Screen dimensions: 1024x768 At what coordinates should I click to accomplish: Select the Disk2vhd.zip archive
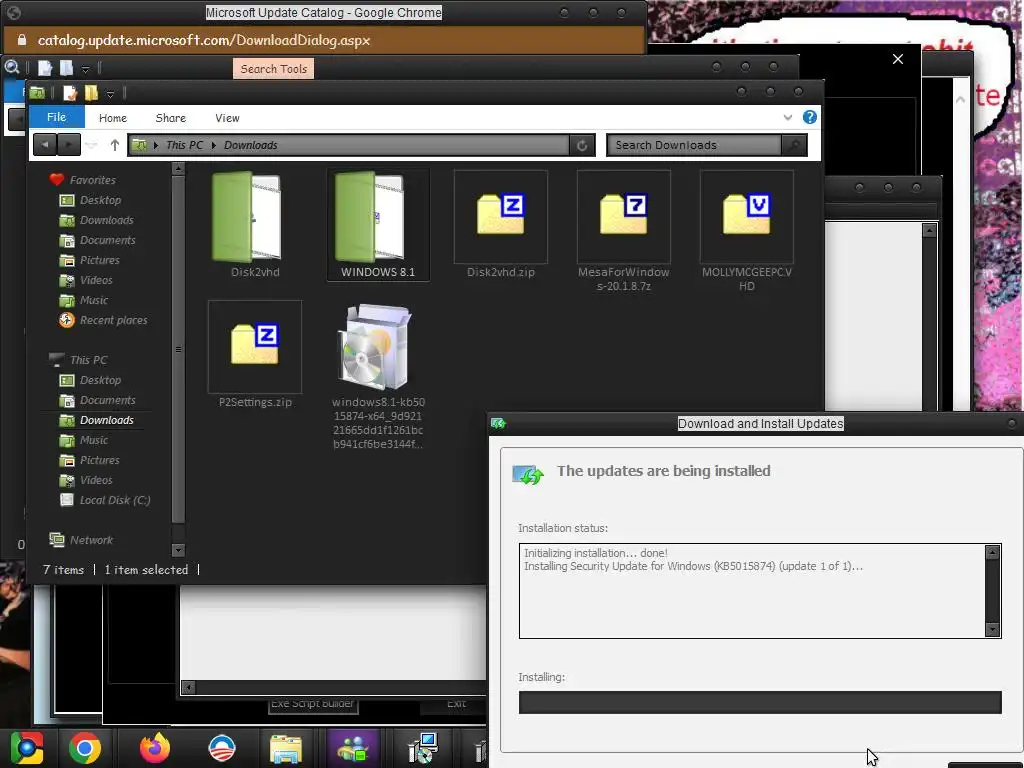[501, 224]
